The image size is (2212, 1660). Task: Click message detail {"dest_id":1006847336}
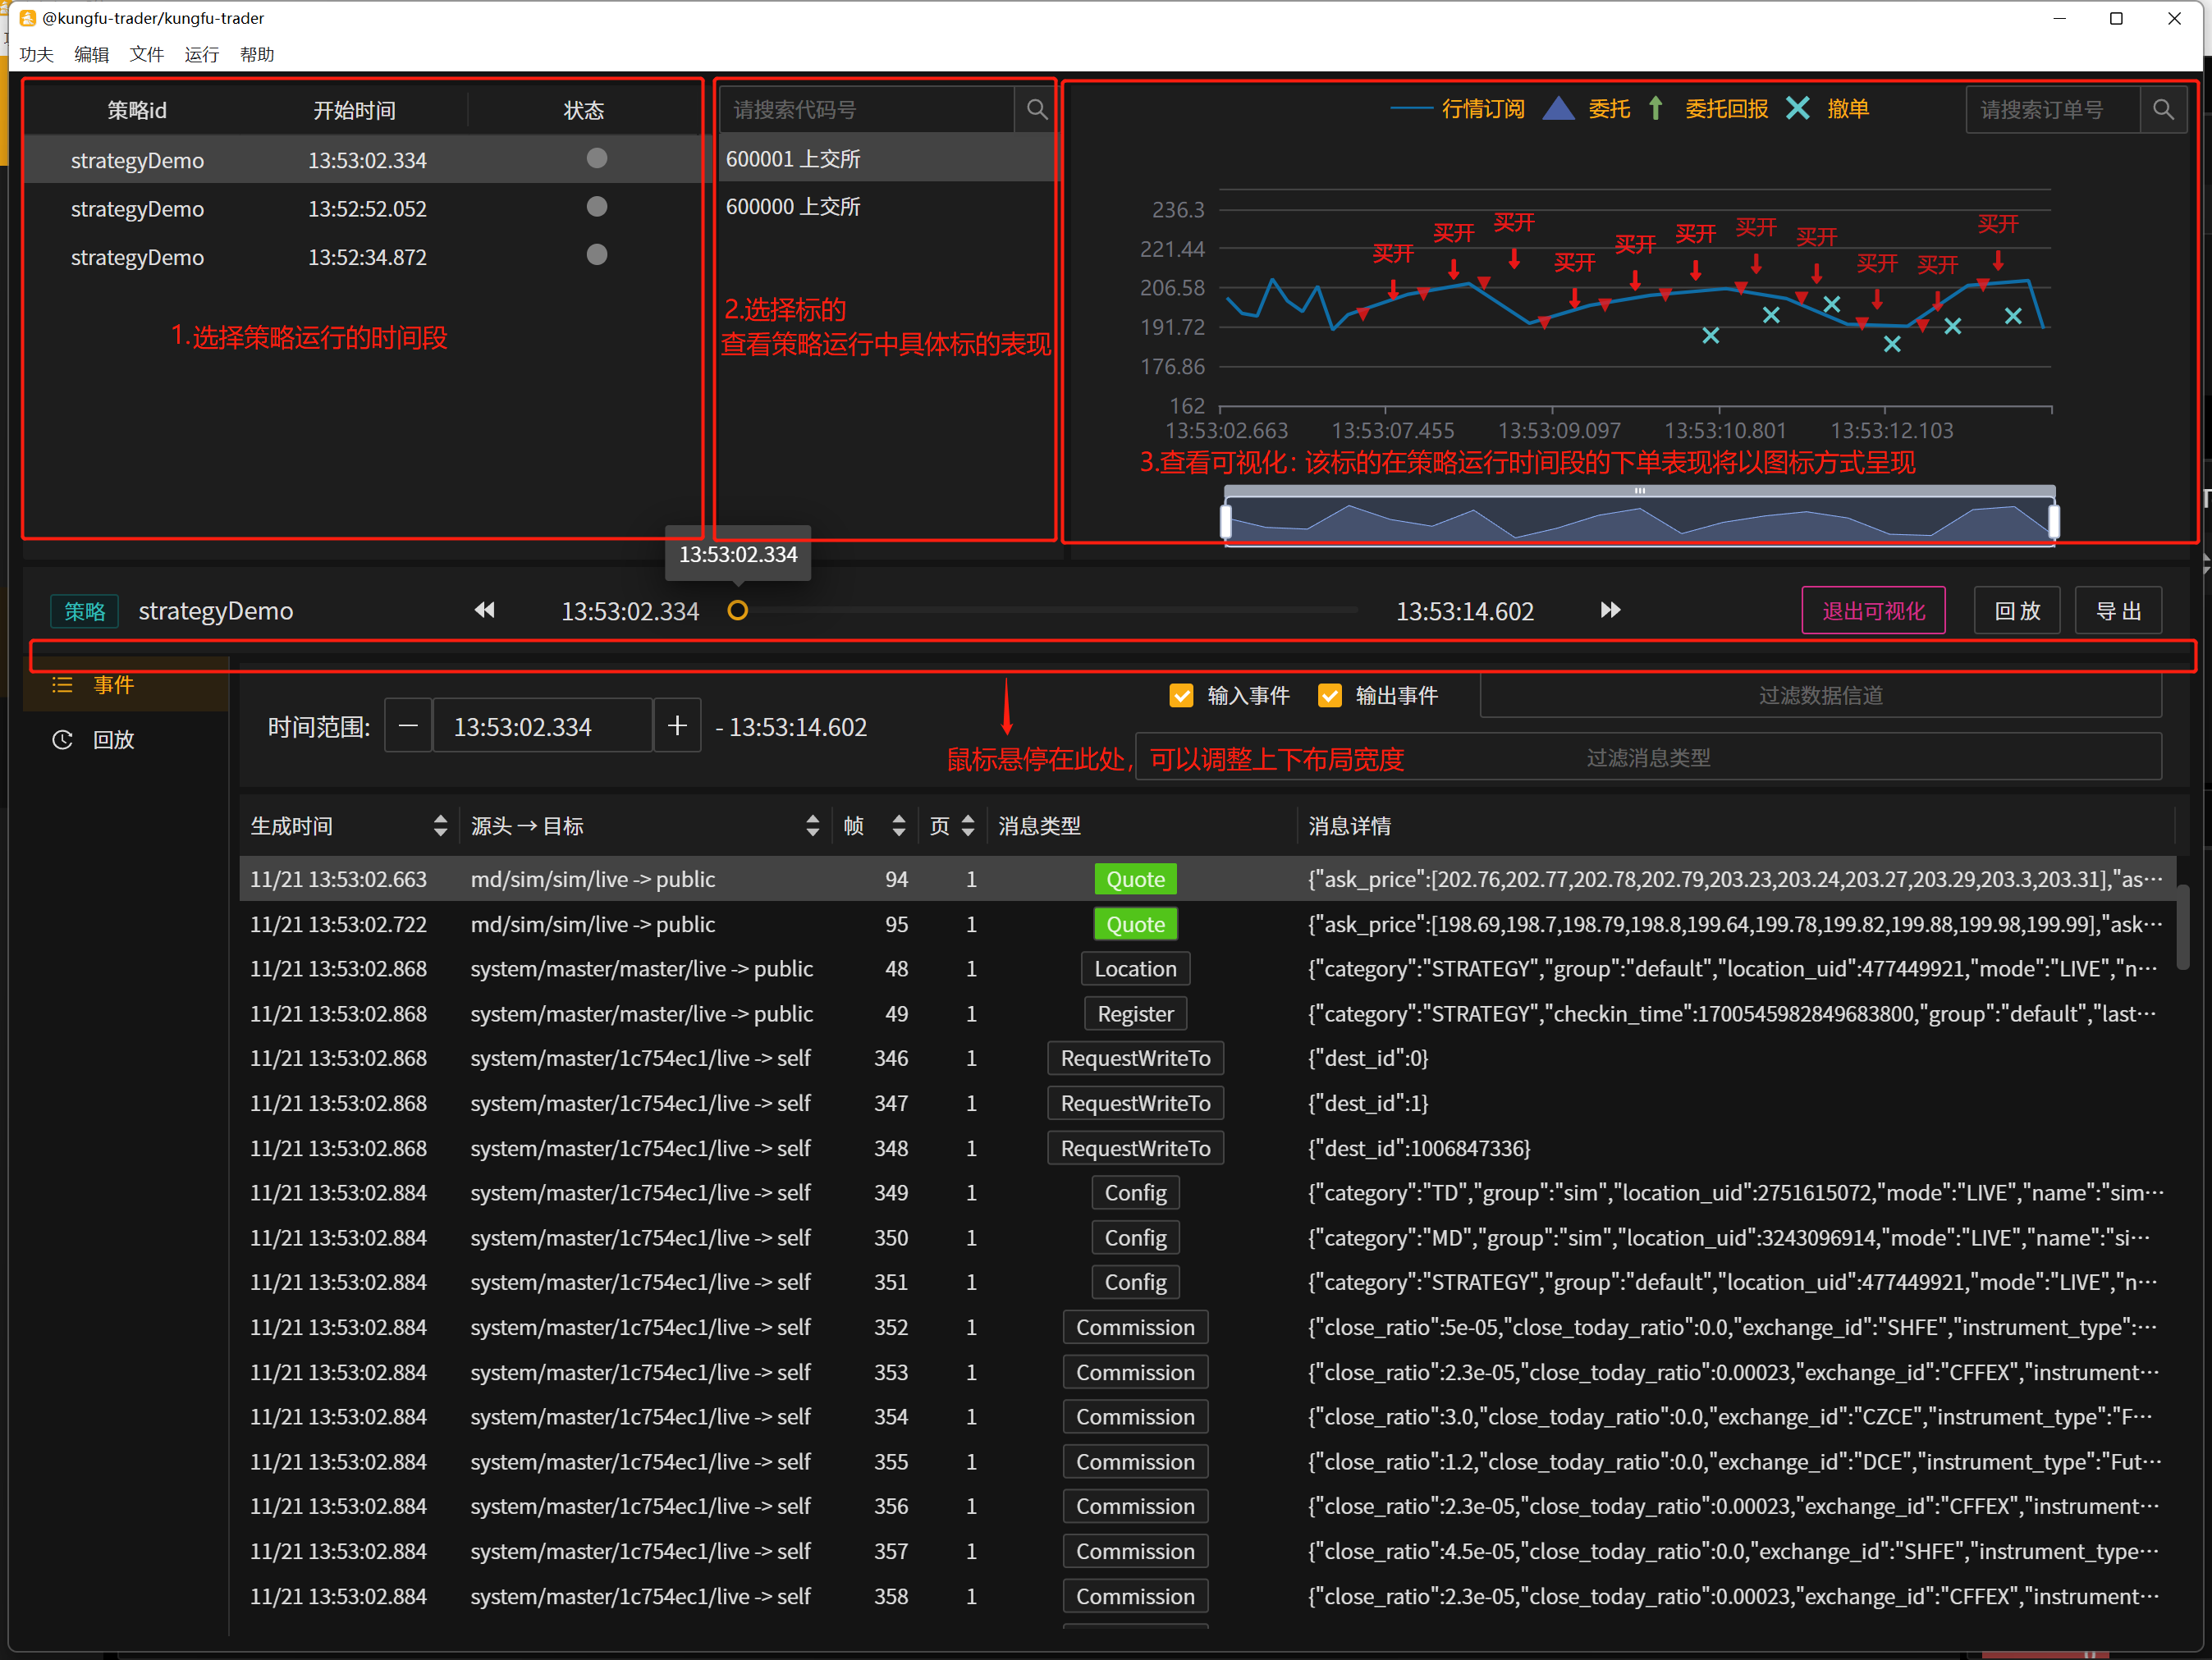(1419, 1148)
